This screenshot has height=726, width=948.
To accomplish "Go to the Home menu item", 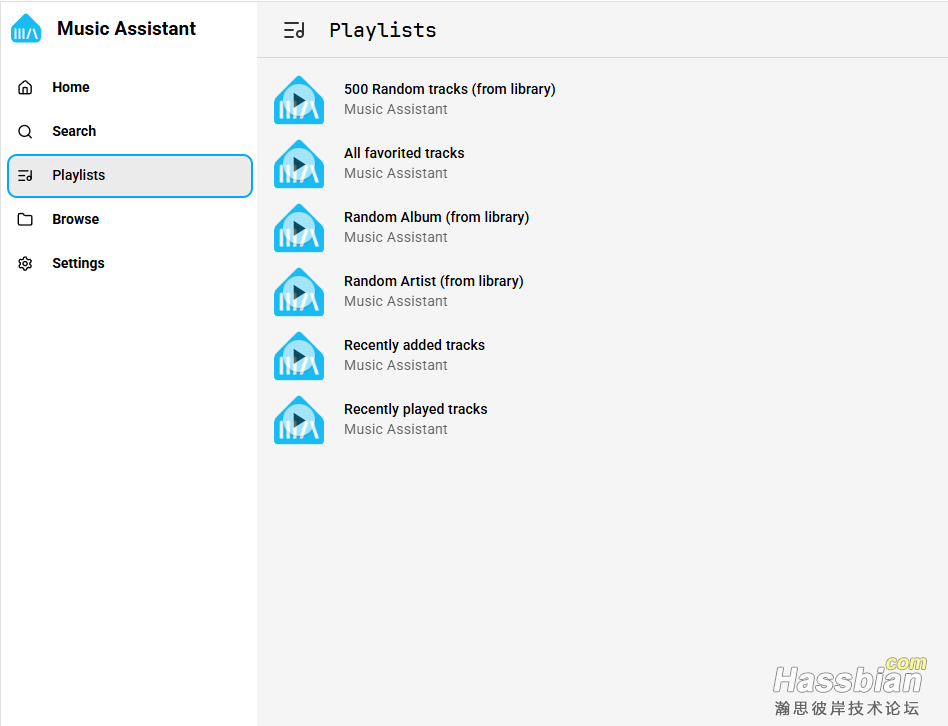I will tap(71, 87).
